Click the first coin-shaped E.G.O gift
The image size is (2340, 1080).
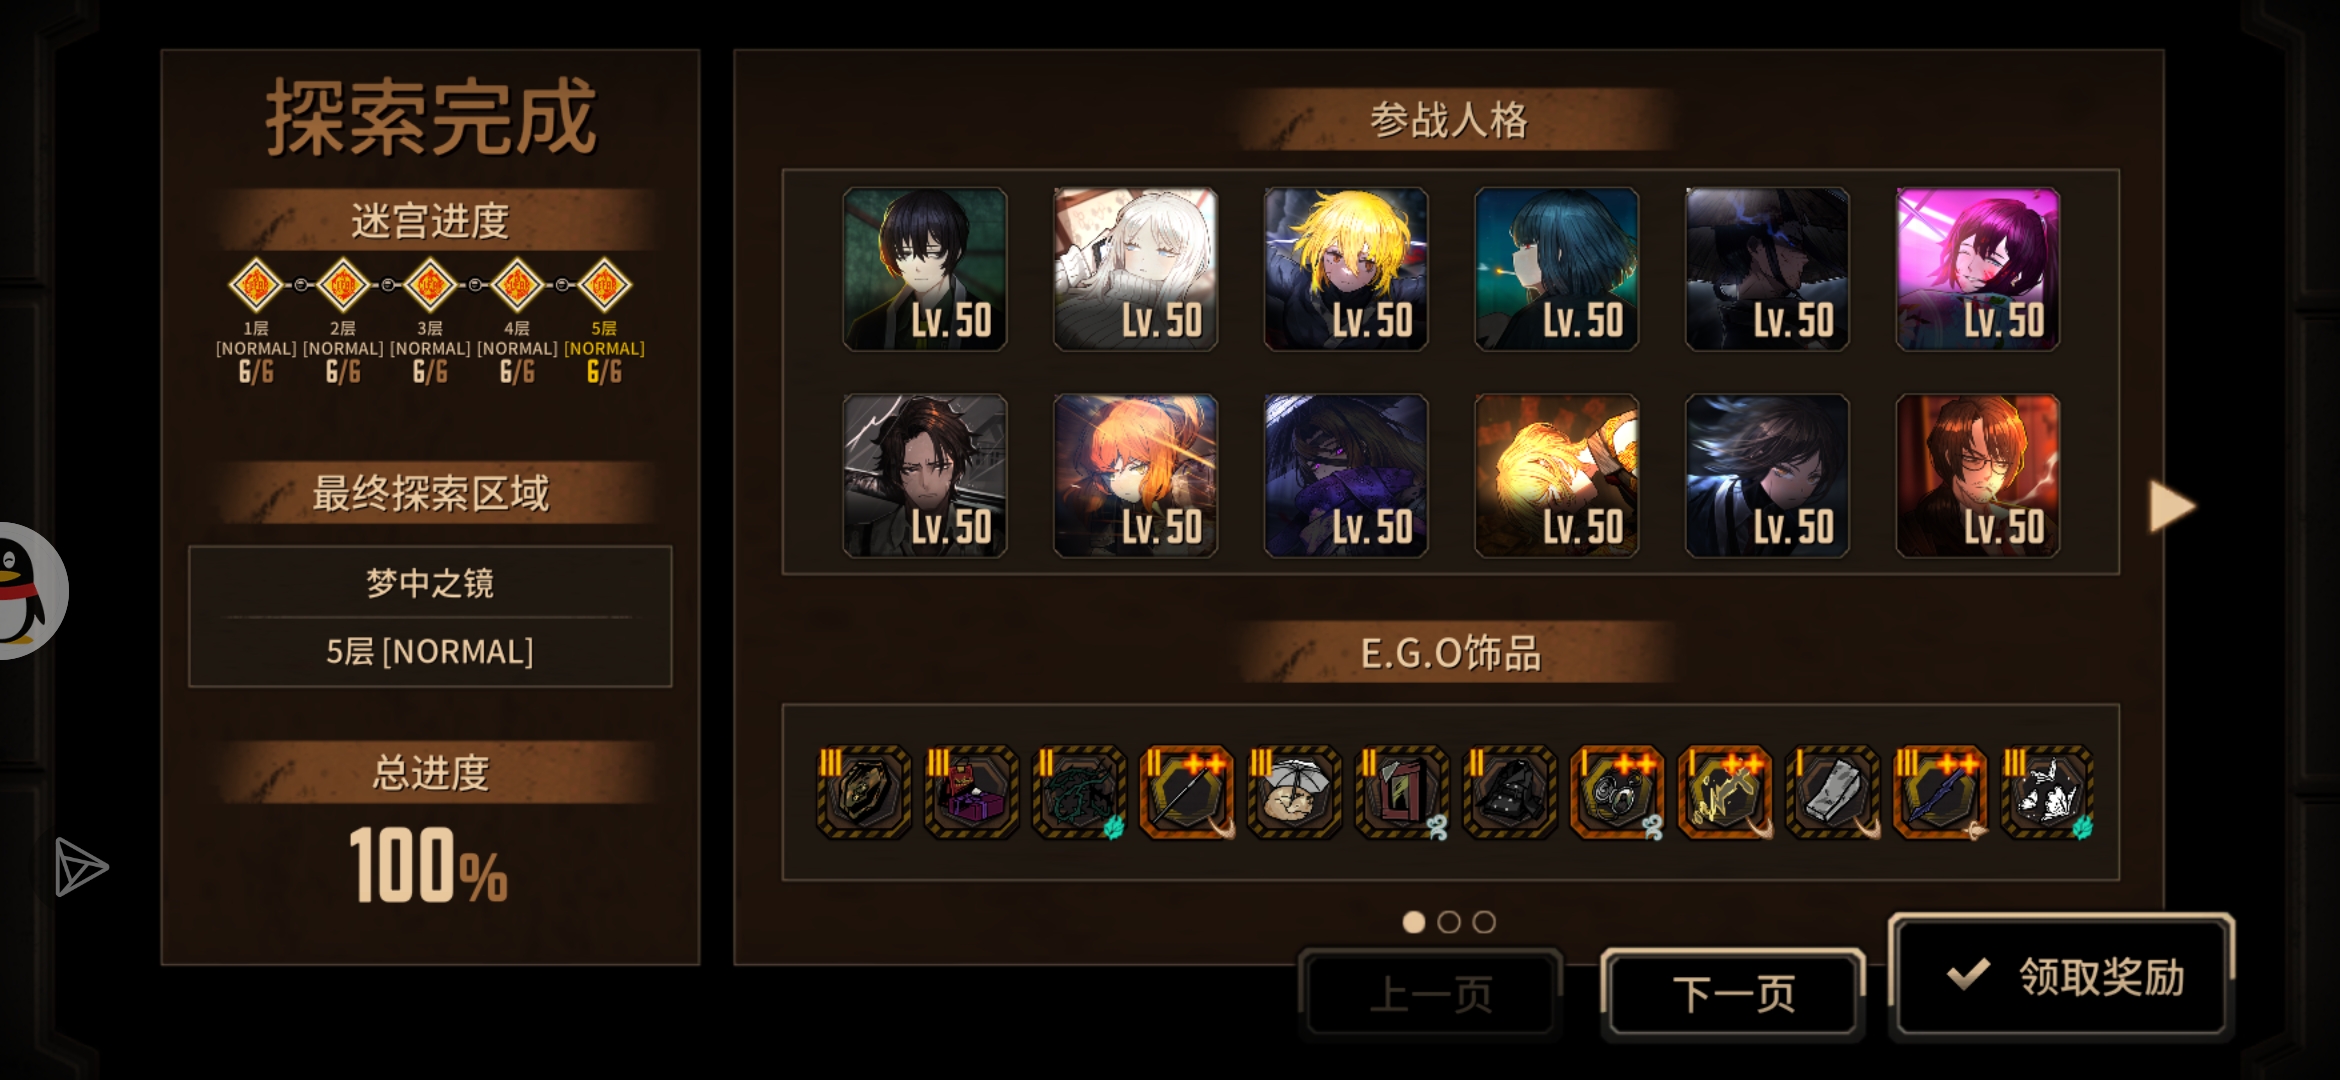click(x=864, y=793)
